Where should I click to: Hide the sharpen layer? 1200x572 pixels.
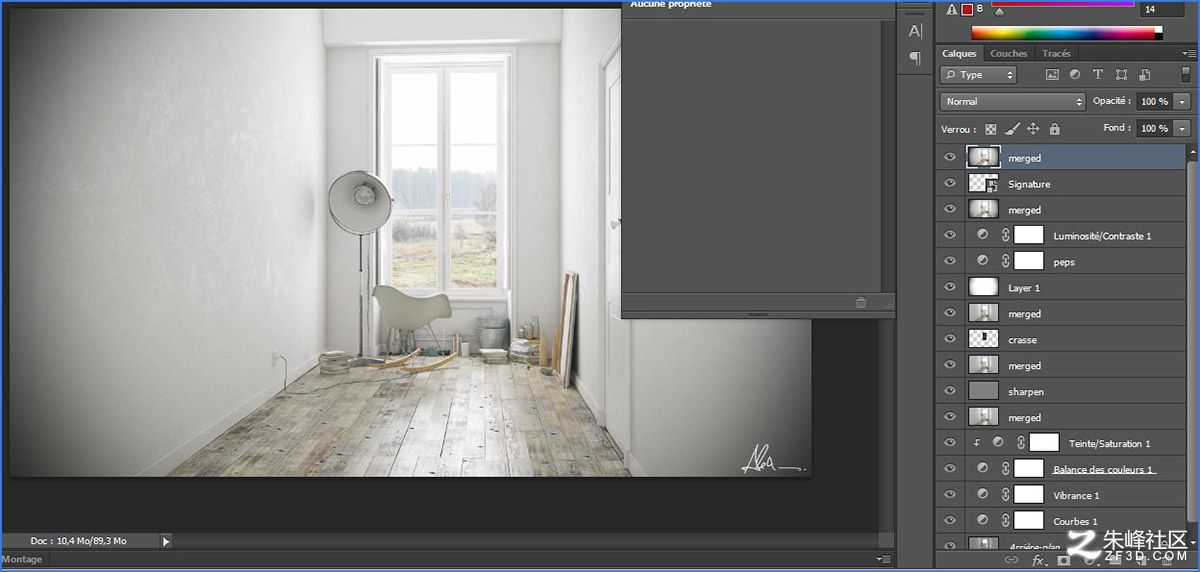click(950, 392)
